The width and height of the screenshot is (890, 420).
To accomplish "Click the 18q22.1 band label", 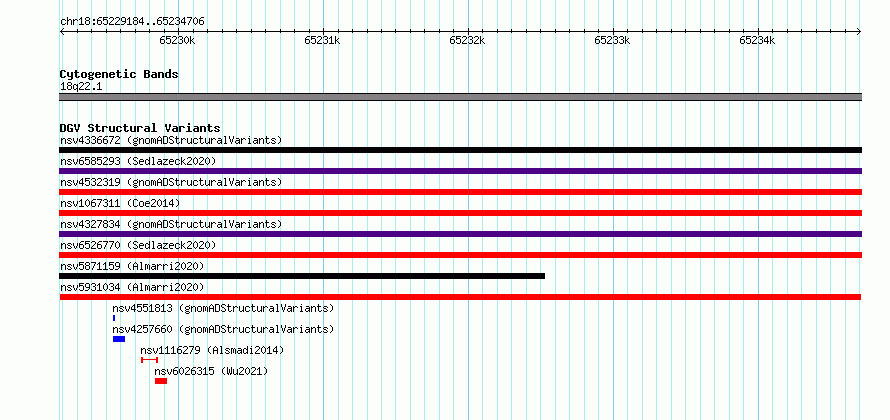I will pyautogui.click(x=81, y=86).
